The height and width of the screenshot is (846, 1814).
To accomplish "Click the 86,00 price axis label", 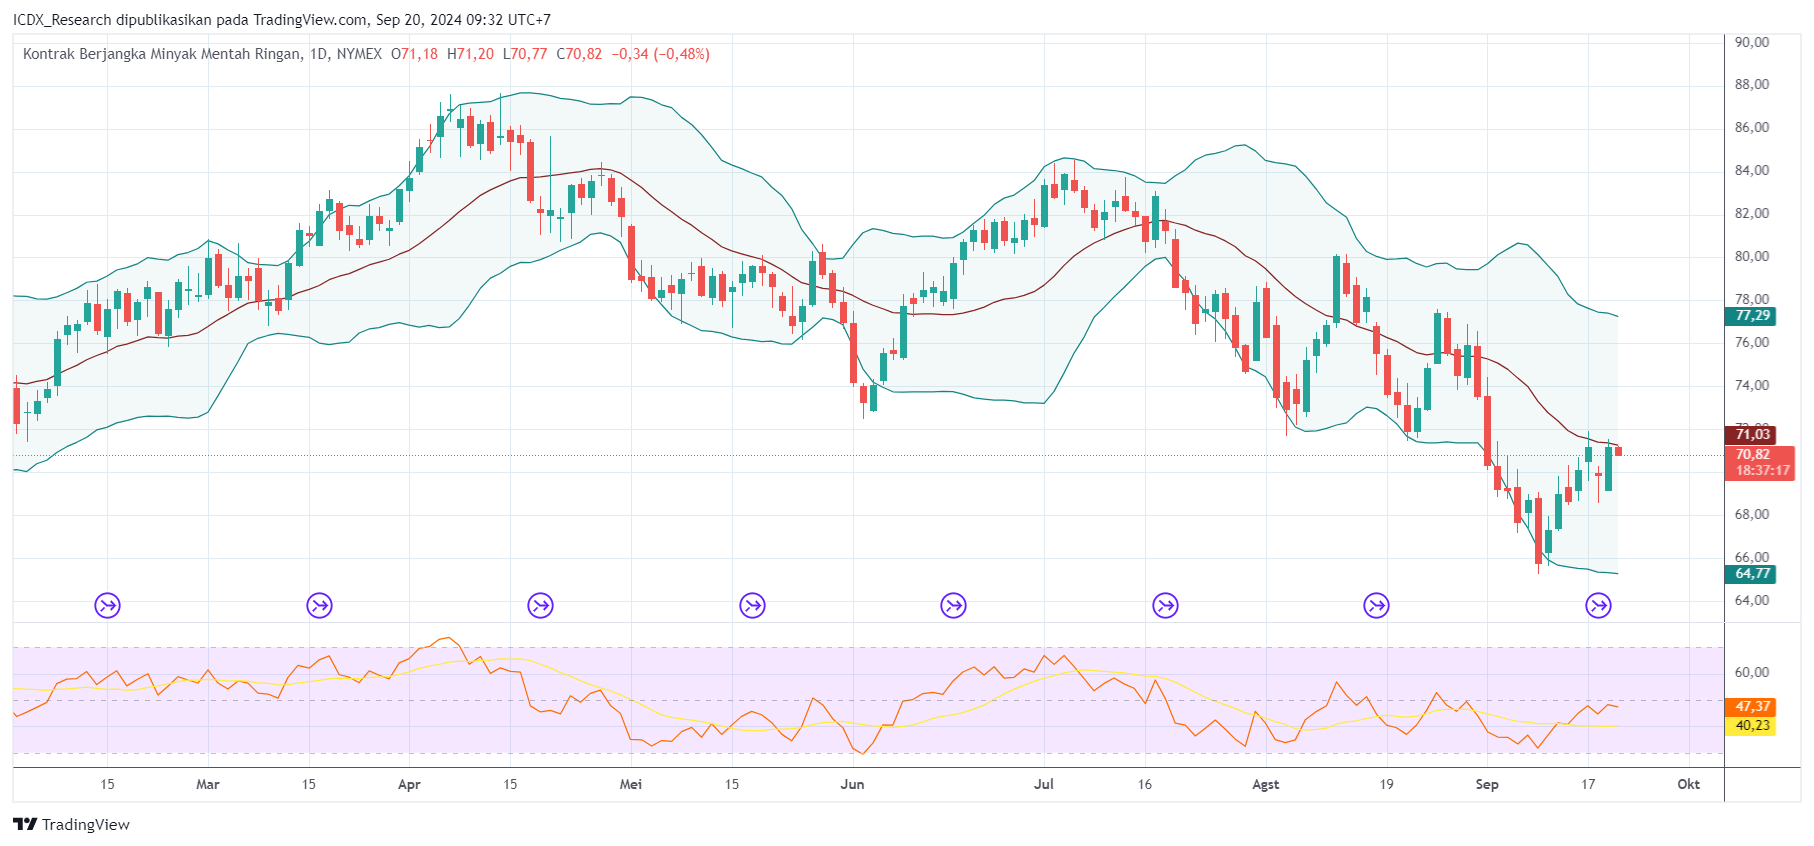I will (1752, 127).
